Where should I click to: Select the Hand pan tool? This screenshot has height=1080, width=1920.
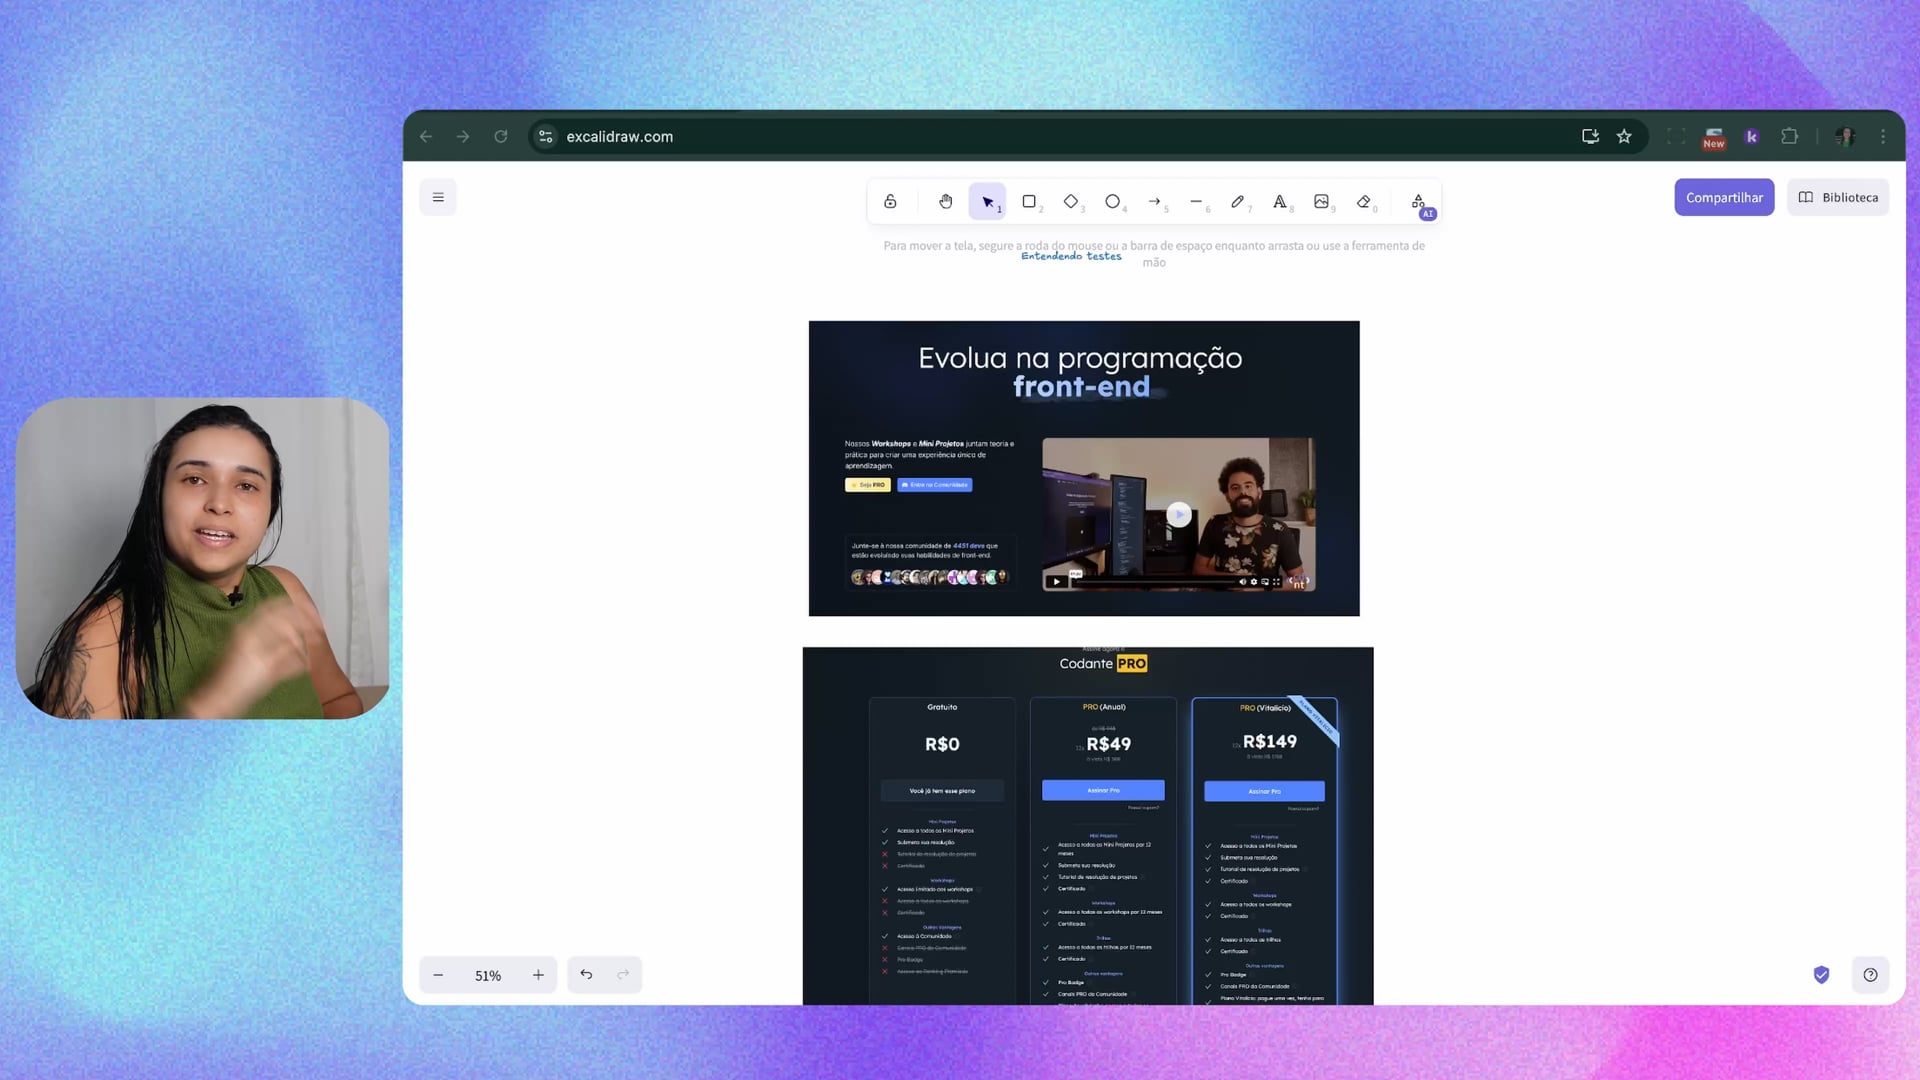pyautogui.click(x=945, y=201)
